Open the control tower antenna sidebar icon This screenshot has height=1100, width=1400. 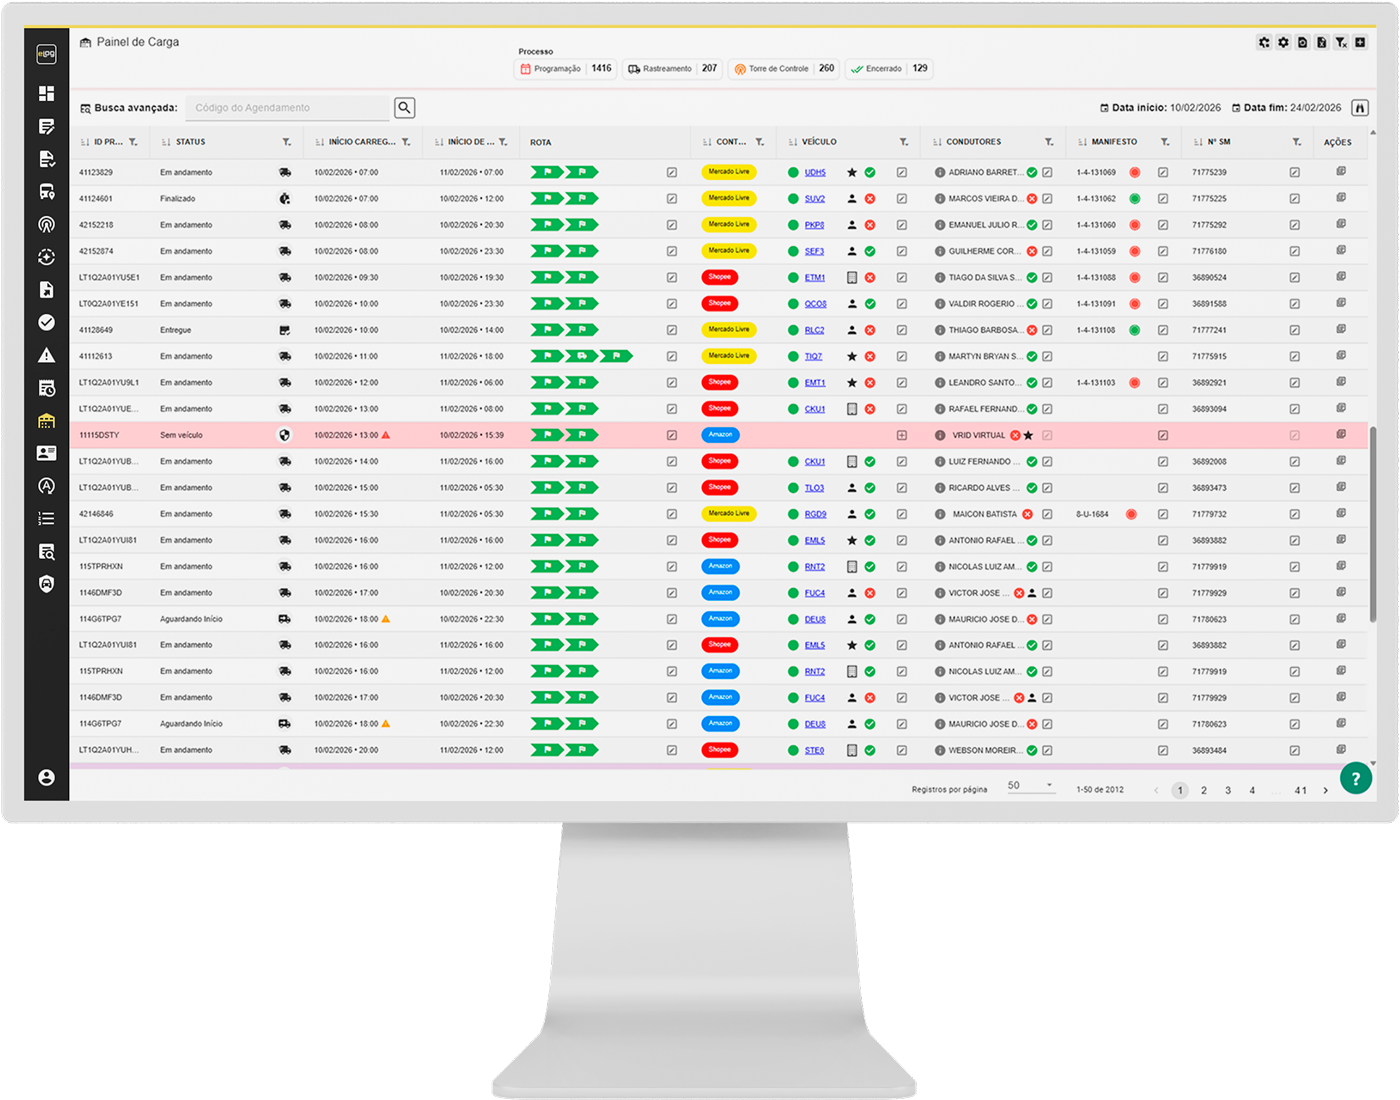pos(46,224)
